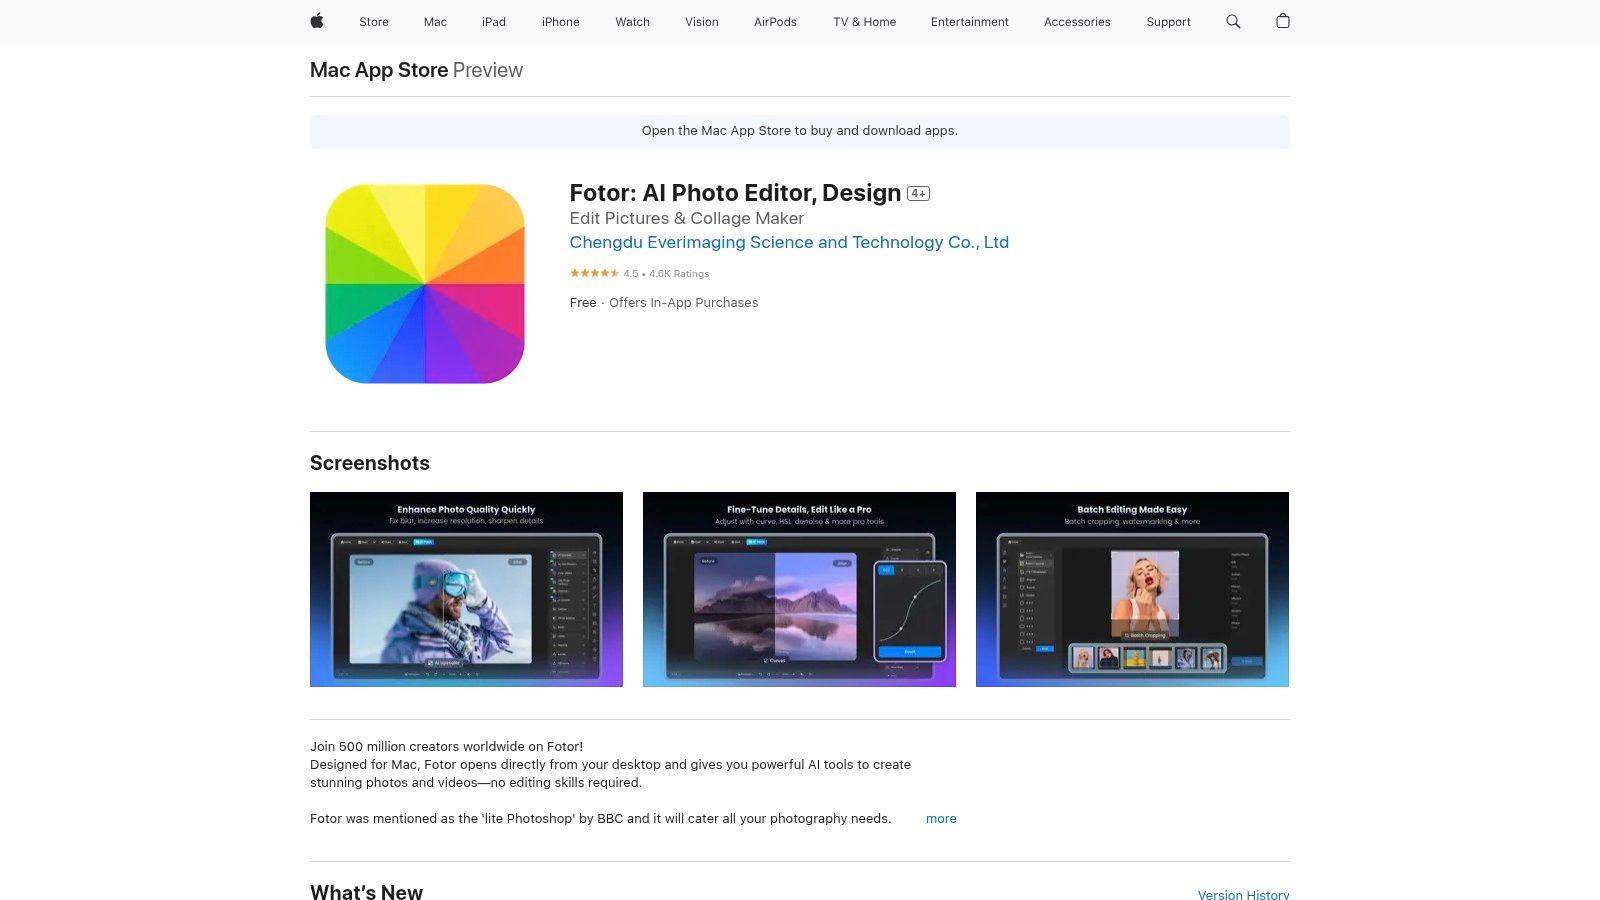Viewport: 1600px width, 900px height.
Task: Open the Store menu item
Action: coord(374,22)
